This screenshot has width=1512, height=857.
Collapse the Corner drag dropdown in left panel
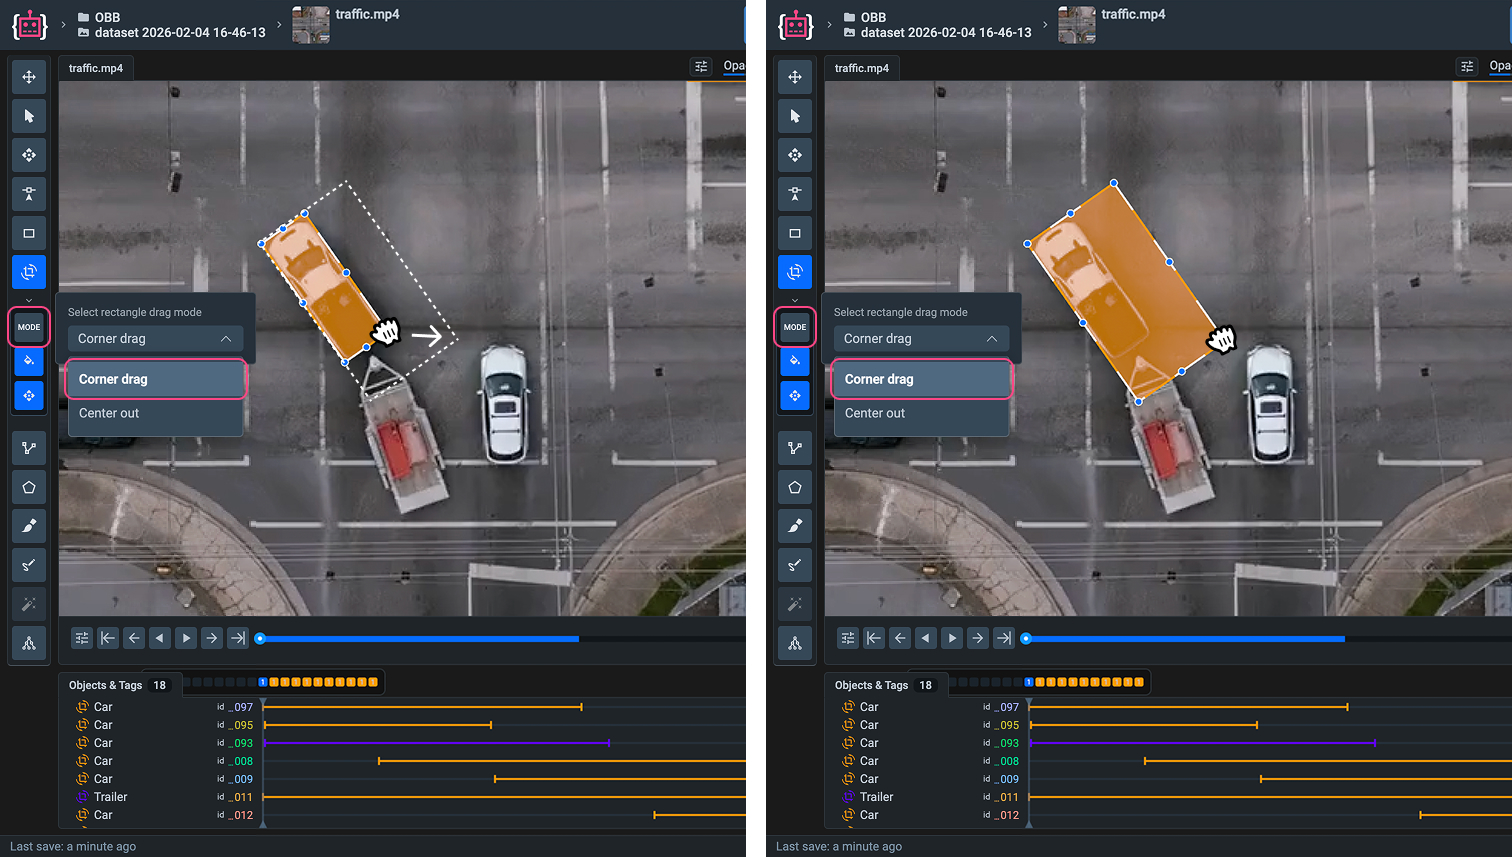pos(155,339)
